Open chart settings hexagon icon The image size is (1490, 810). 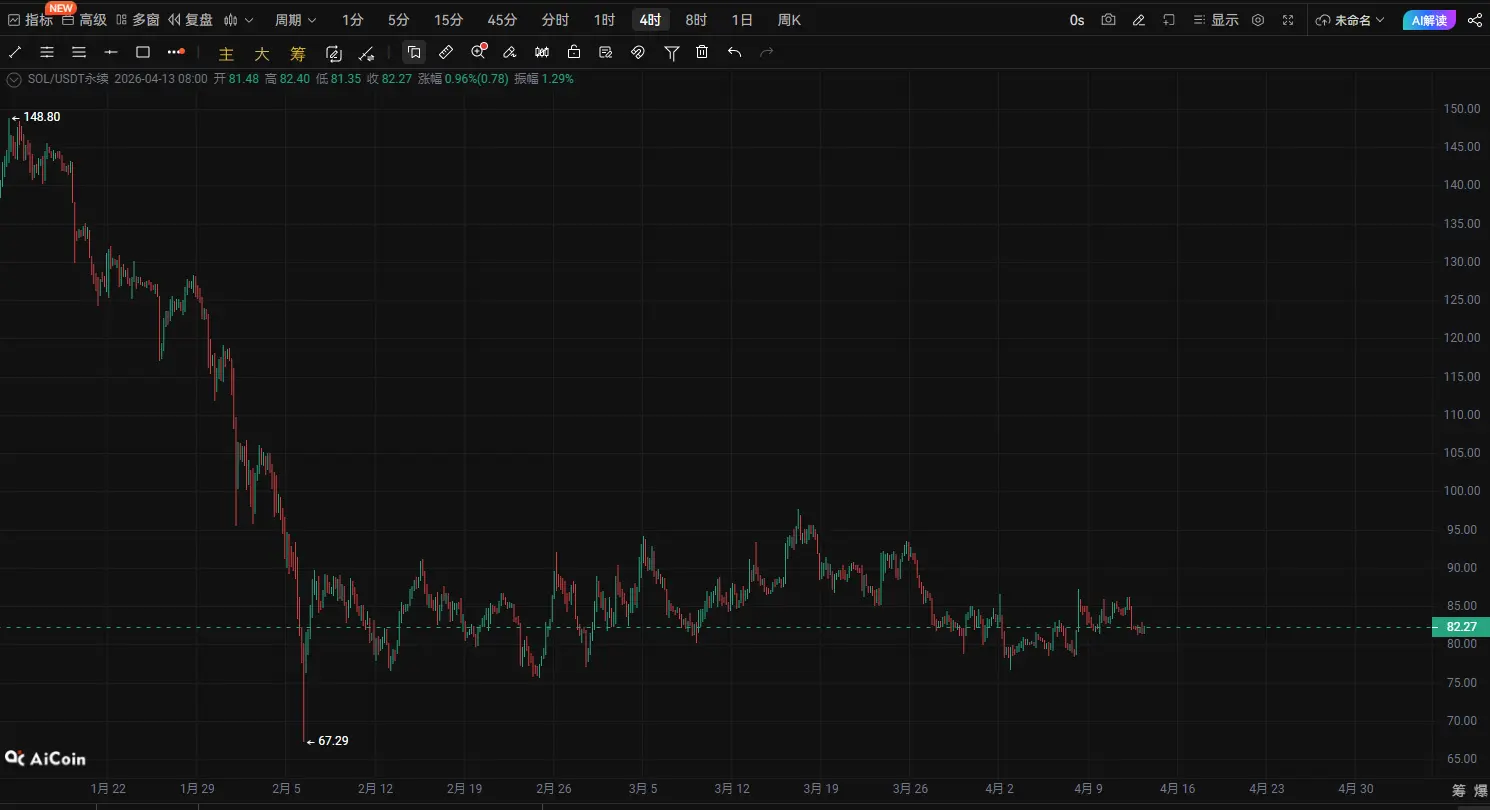click(x=1258, y=20)
